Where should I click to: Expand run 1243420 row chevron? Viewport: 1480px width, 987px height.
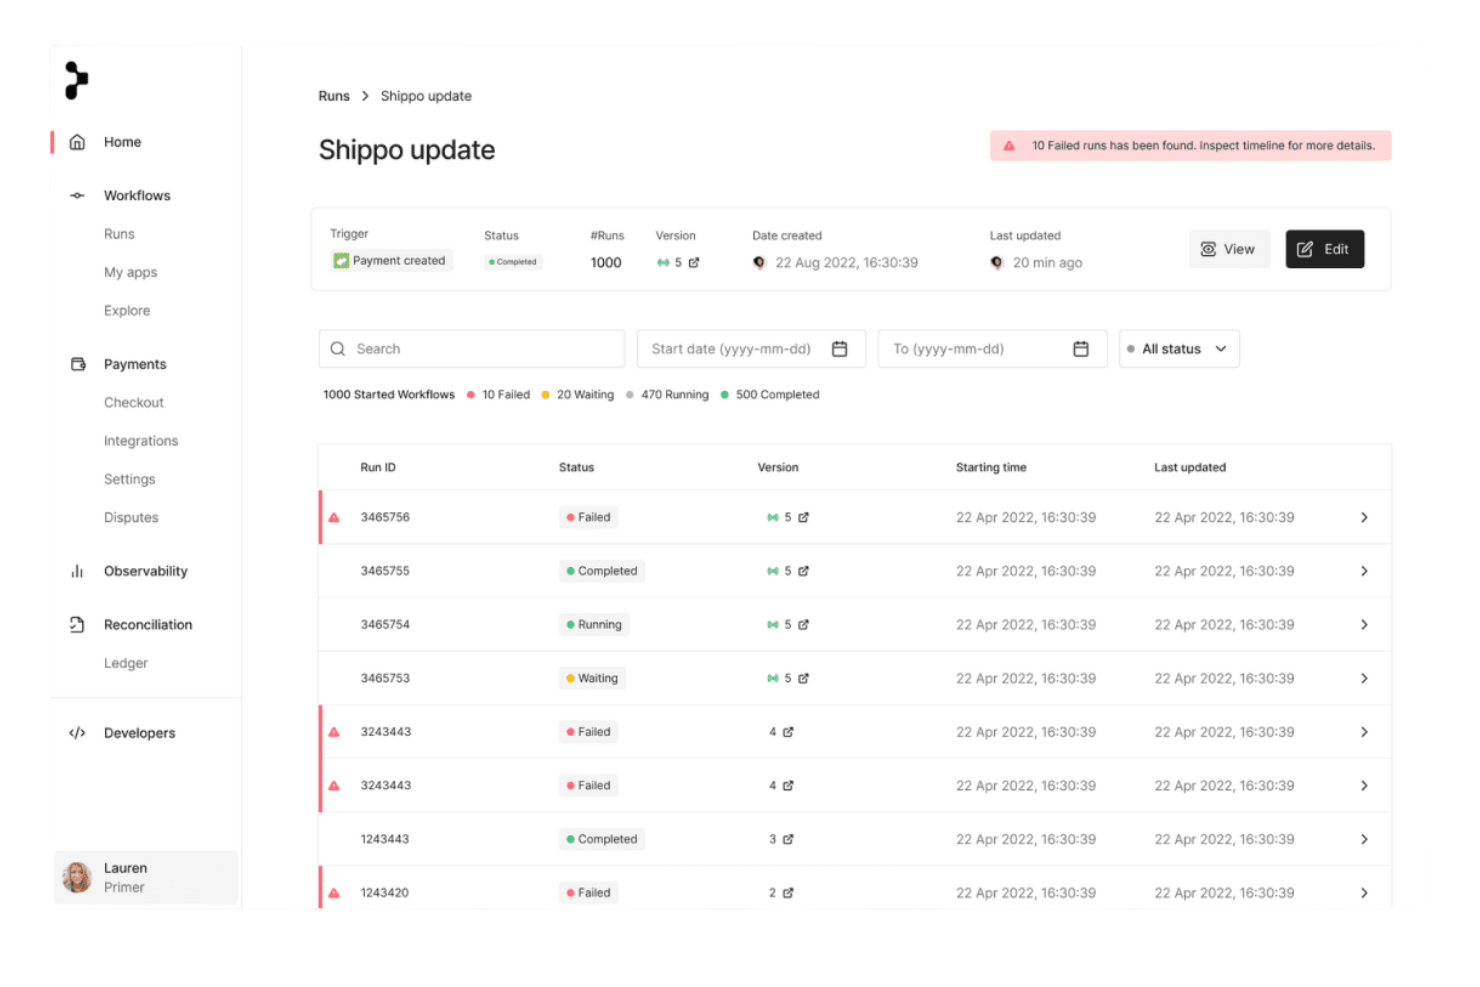point(1364,893)
